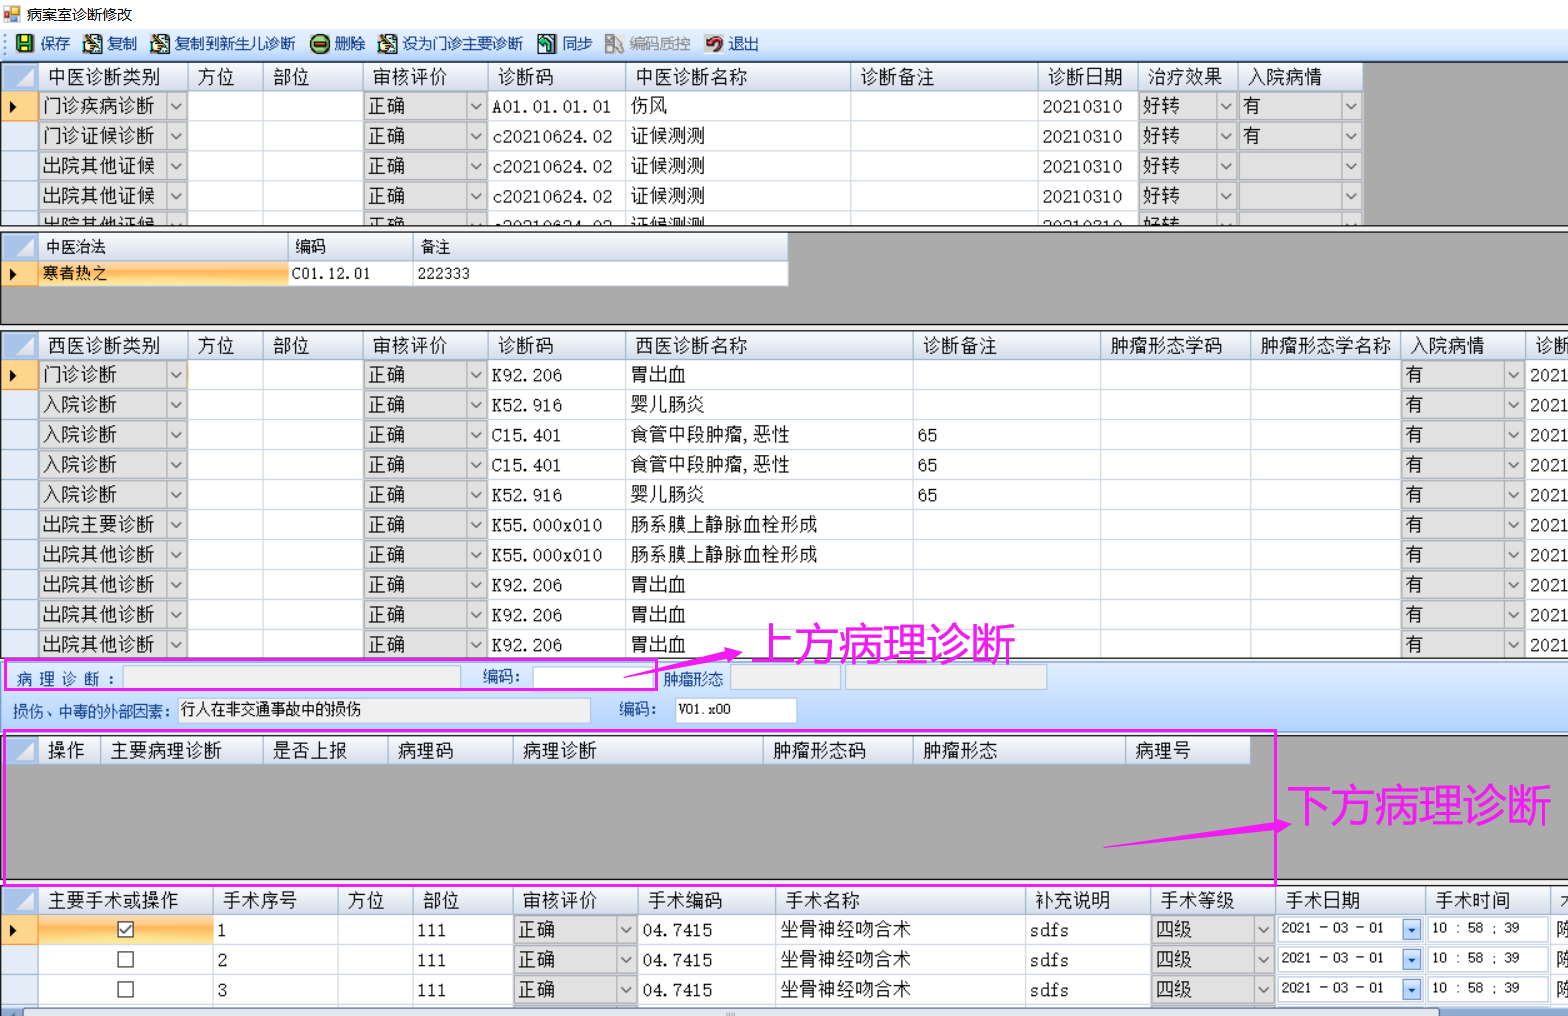Expand 治疗效果 dropdown in 门诊证候诊断 row

1226,136
